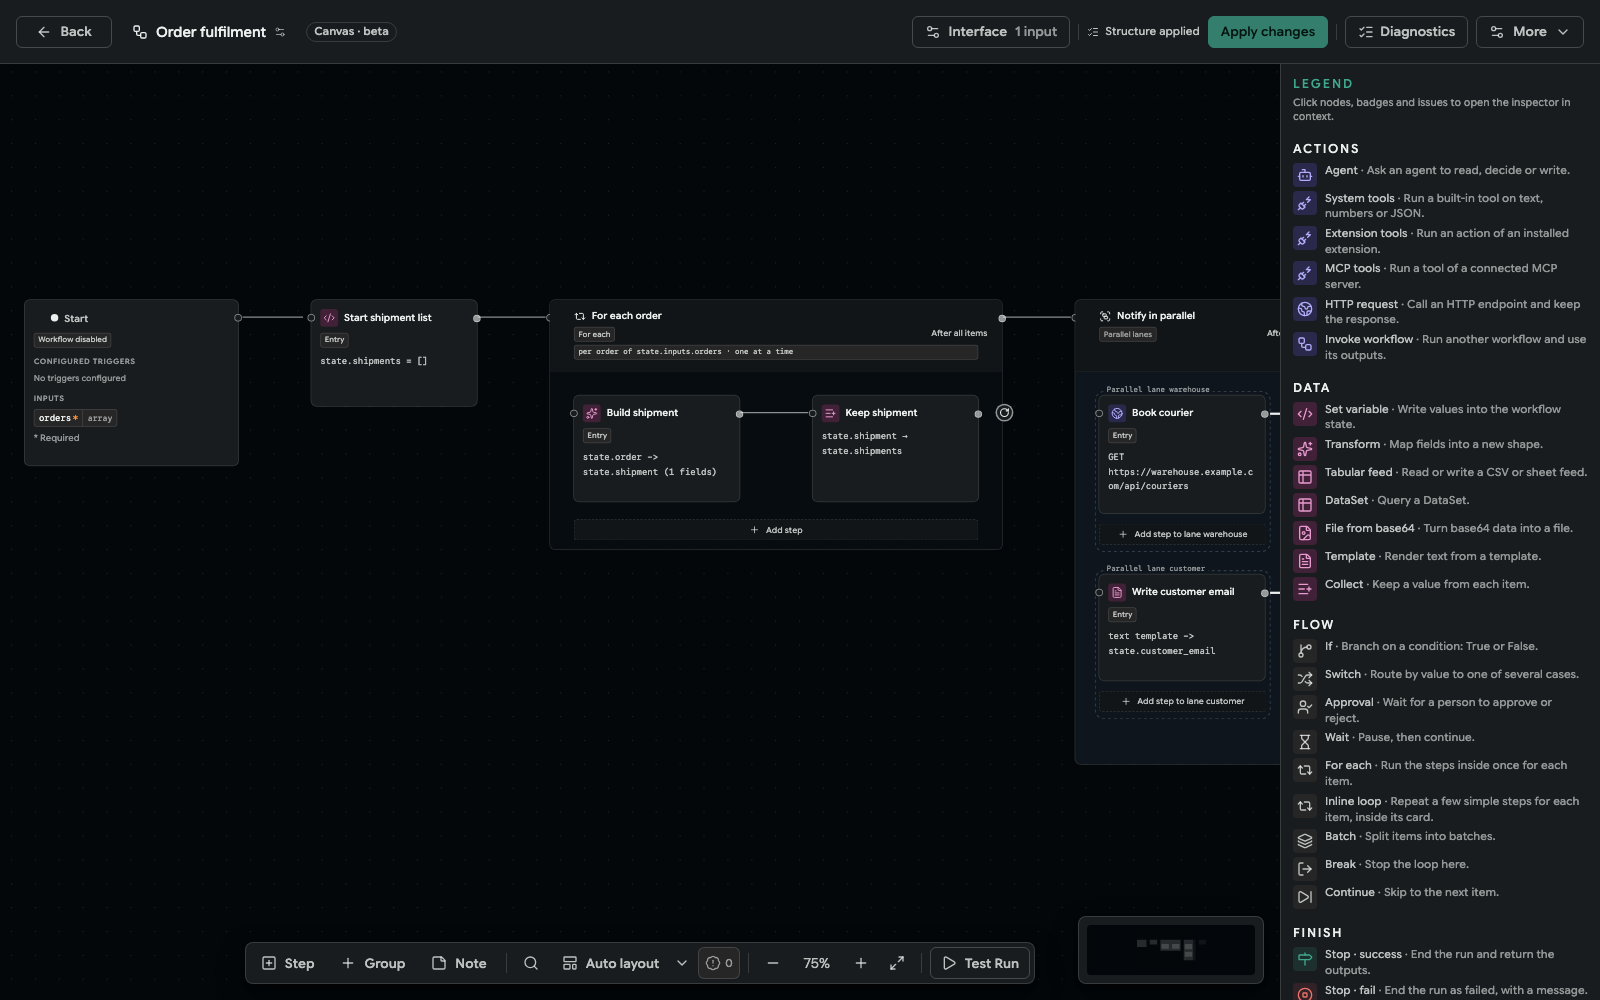1600x1000 pixels.
Task: Click the Template legend icon
Action: [1305, 561]
